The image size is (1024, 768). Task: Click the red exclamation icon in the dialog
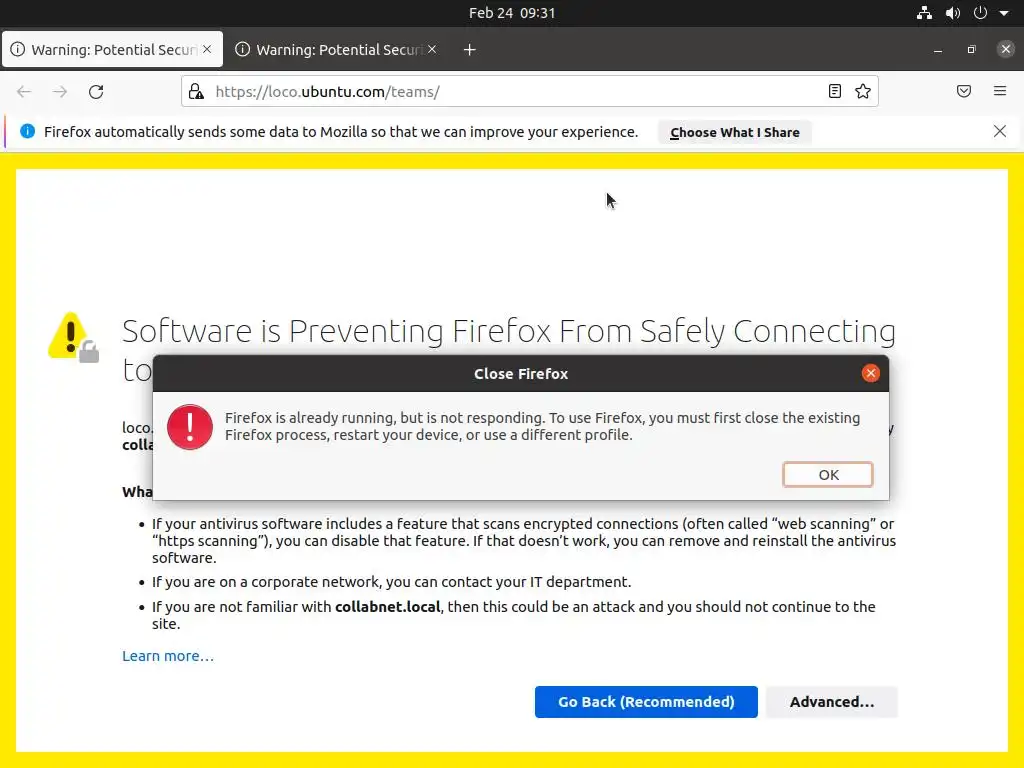pos(189,427)
